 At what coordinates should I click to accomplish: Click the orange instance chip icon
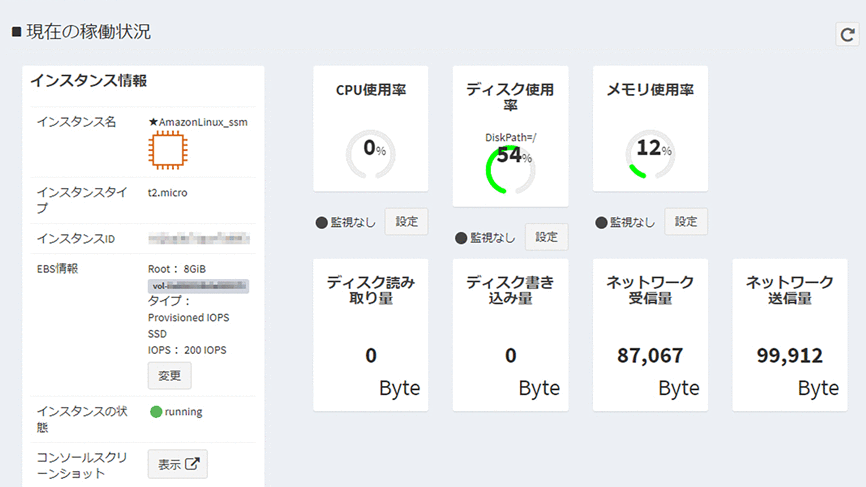coord(165,151)
